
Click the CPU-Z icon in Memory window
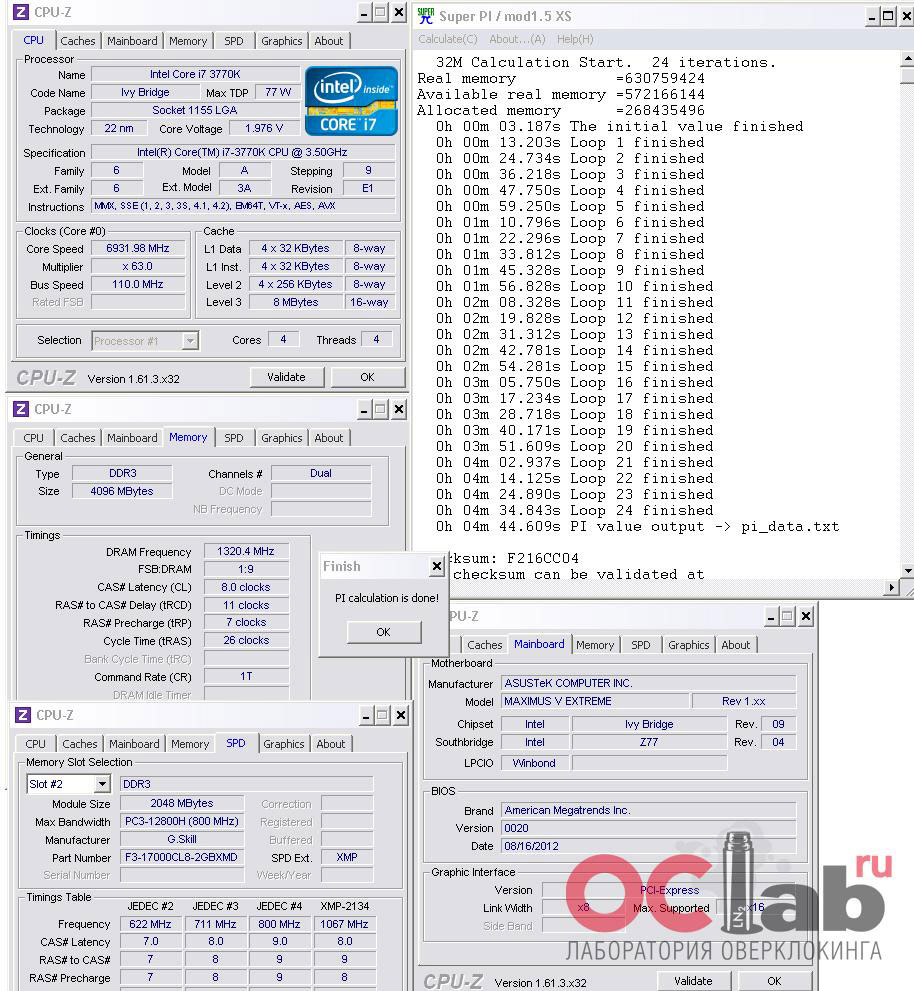click(x=21, y=409)
